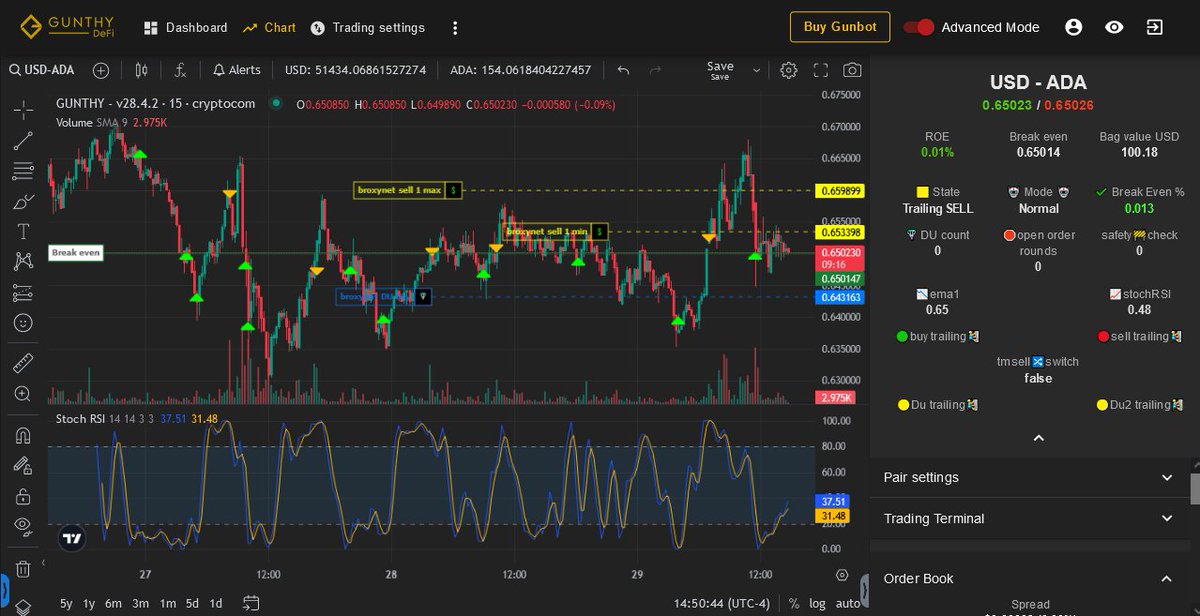
Task: Toggle percent scale mode
Action: click(794, 603)
